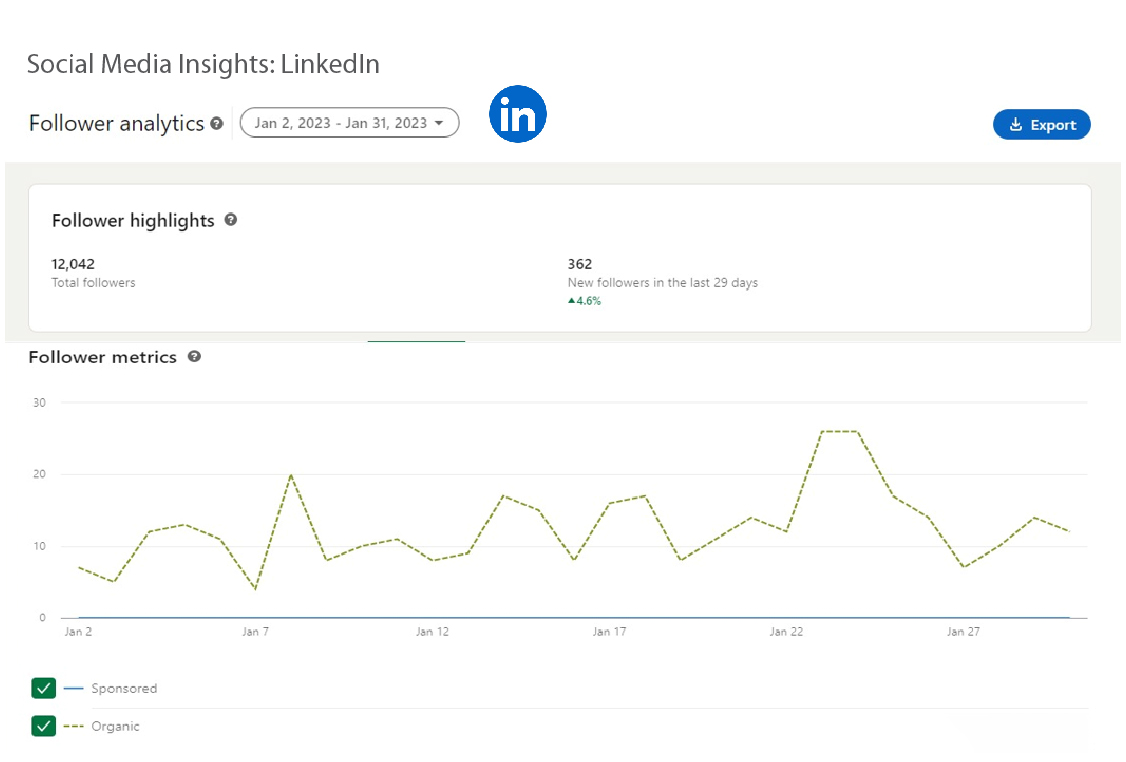
Task: Click the 'Jan 17' x-axis label
Action: (x=609, y=631)
